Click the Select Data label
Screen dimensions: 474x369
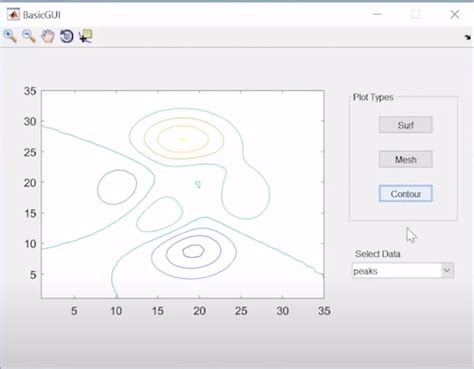coord(378,254)
